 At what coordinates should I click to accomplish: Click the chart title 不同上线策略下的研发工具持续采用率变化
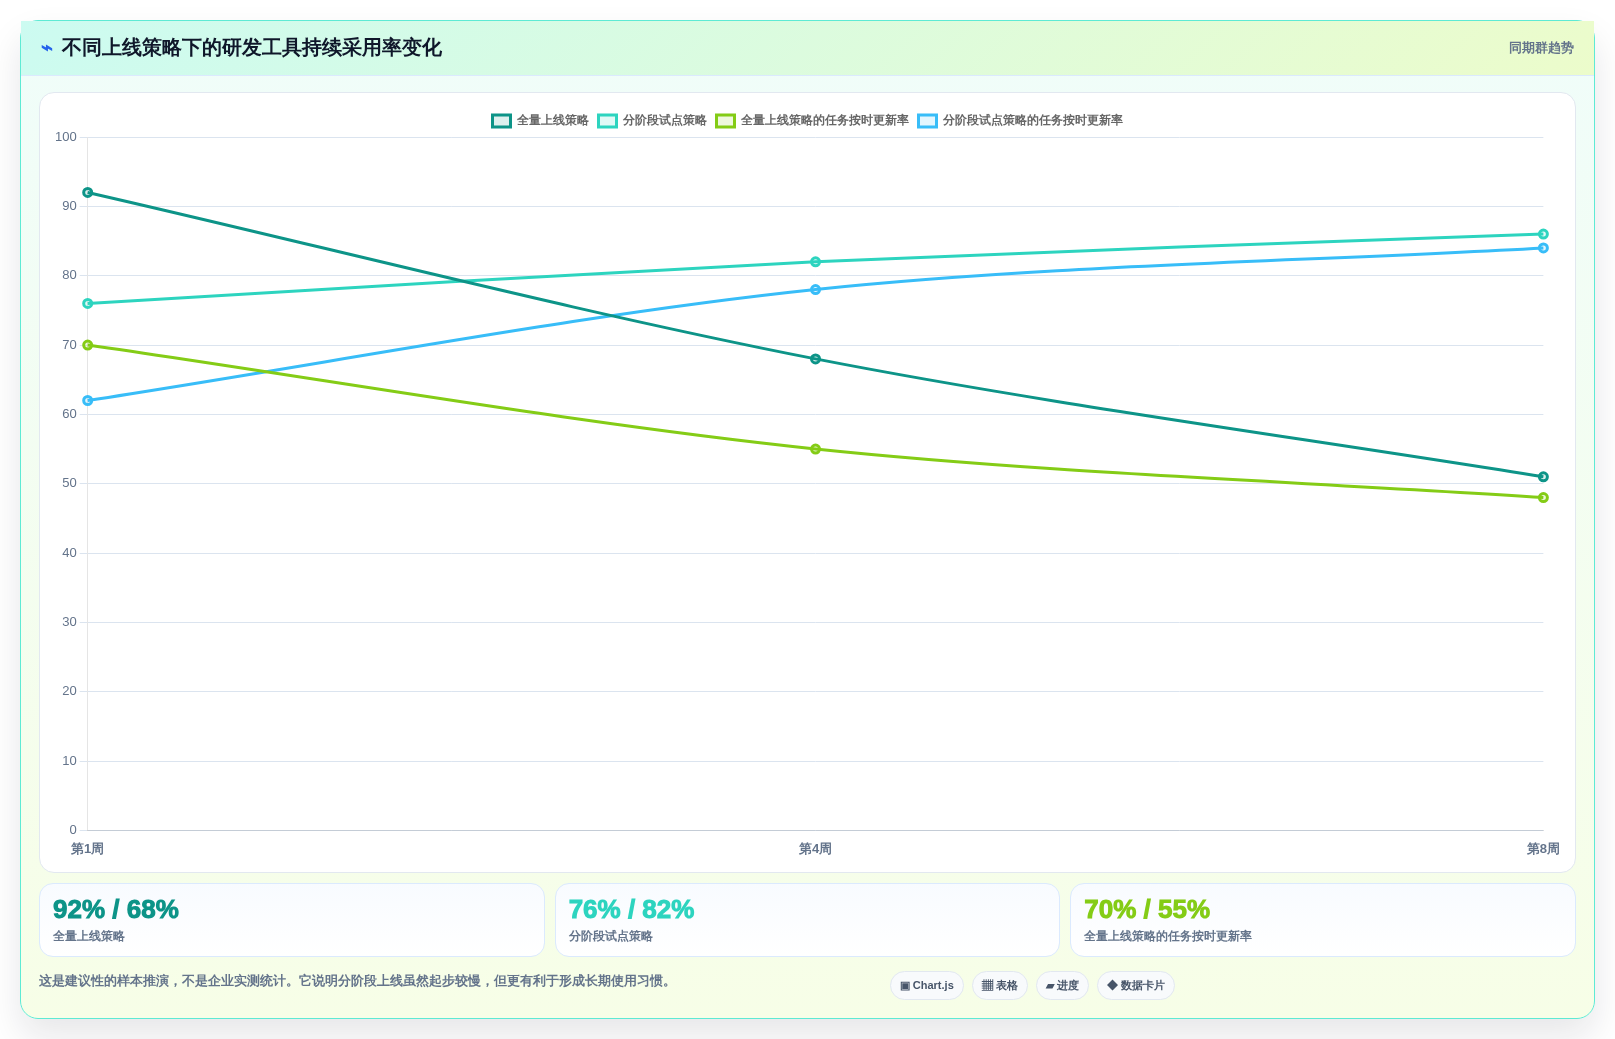[251, 48]
